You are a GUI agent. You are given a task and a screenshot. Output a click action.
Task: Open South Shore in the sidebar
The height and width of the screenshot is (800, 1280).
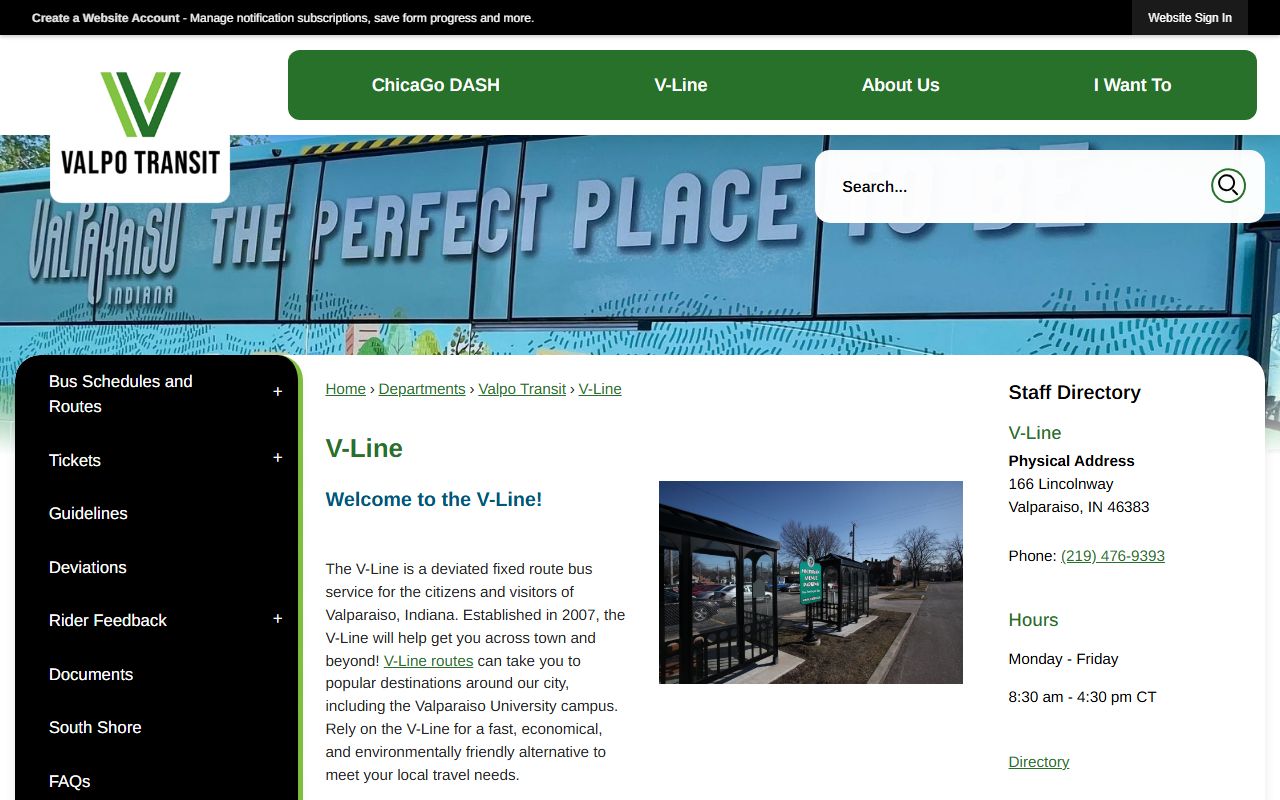coord(95,727)
